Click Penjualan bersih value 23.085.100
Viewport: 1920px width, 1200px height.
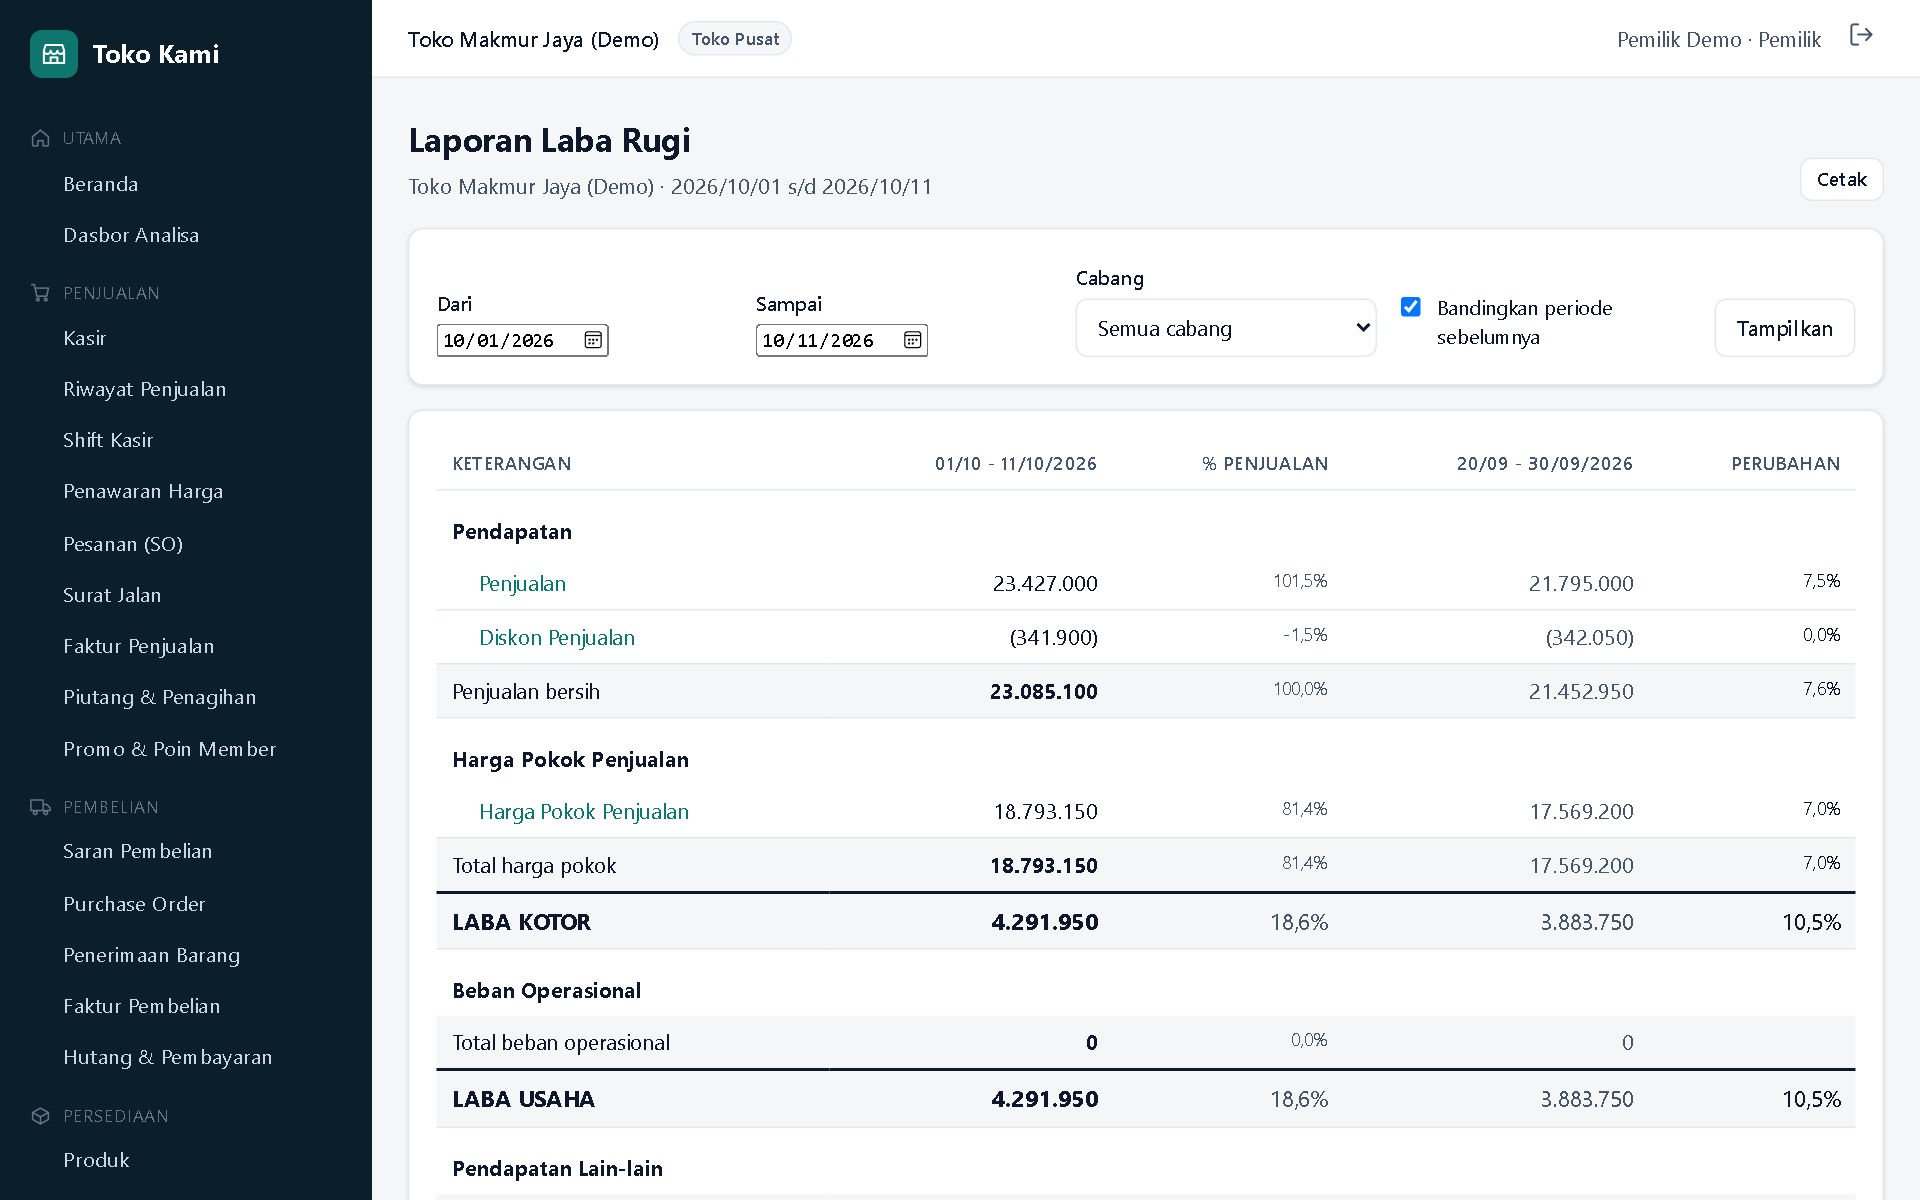coord(1043,691)
